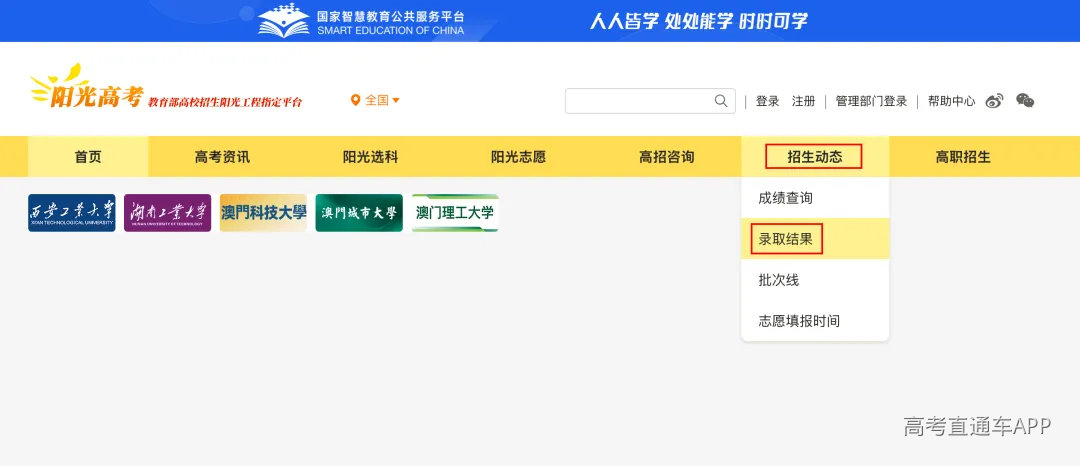Focus the search input field

tap(650, 101)
